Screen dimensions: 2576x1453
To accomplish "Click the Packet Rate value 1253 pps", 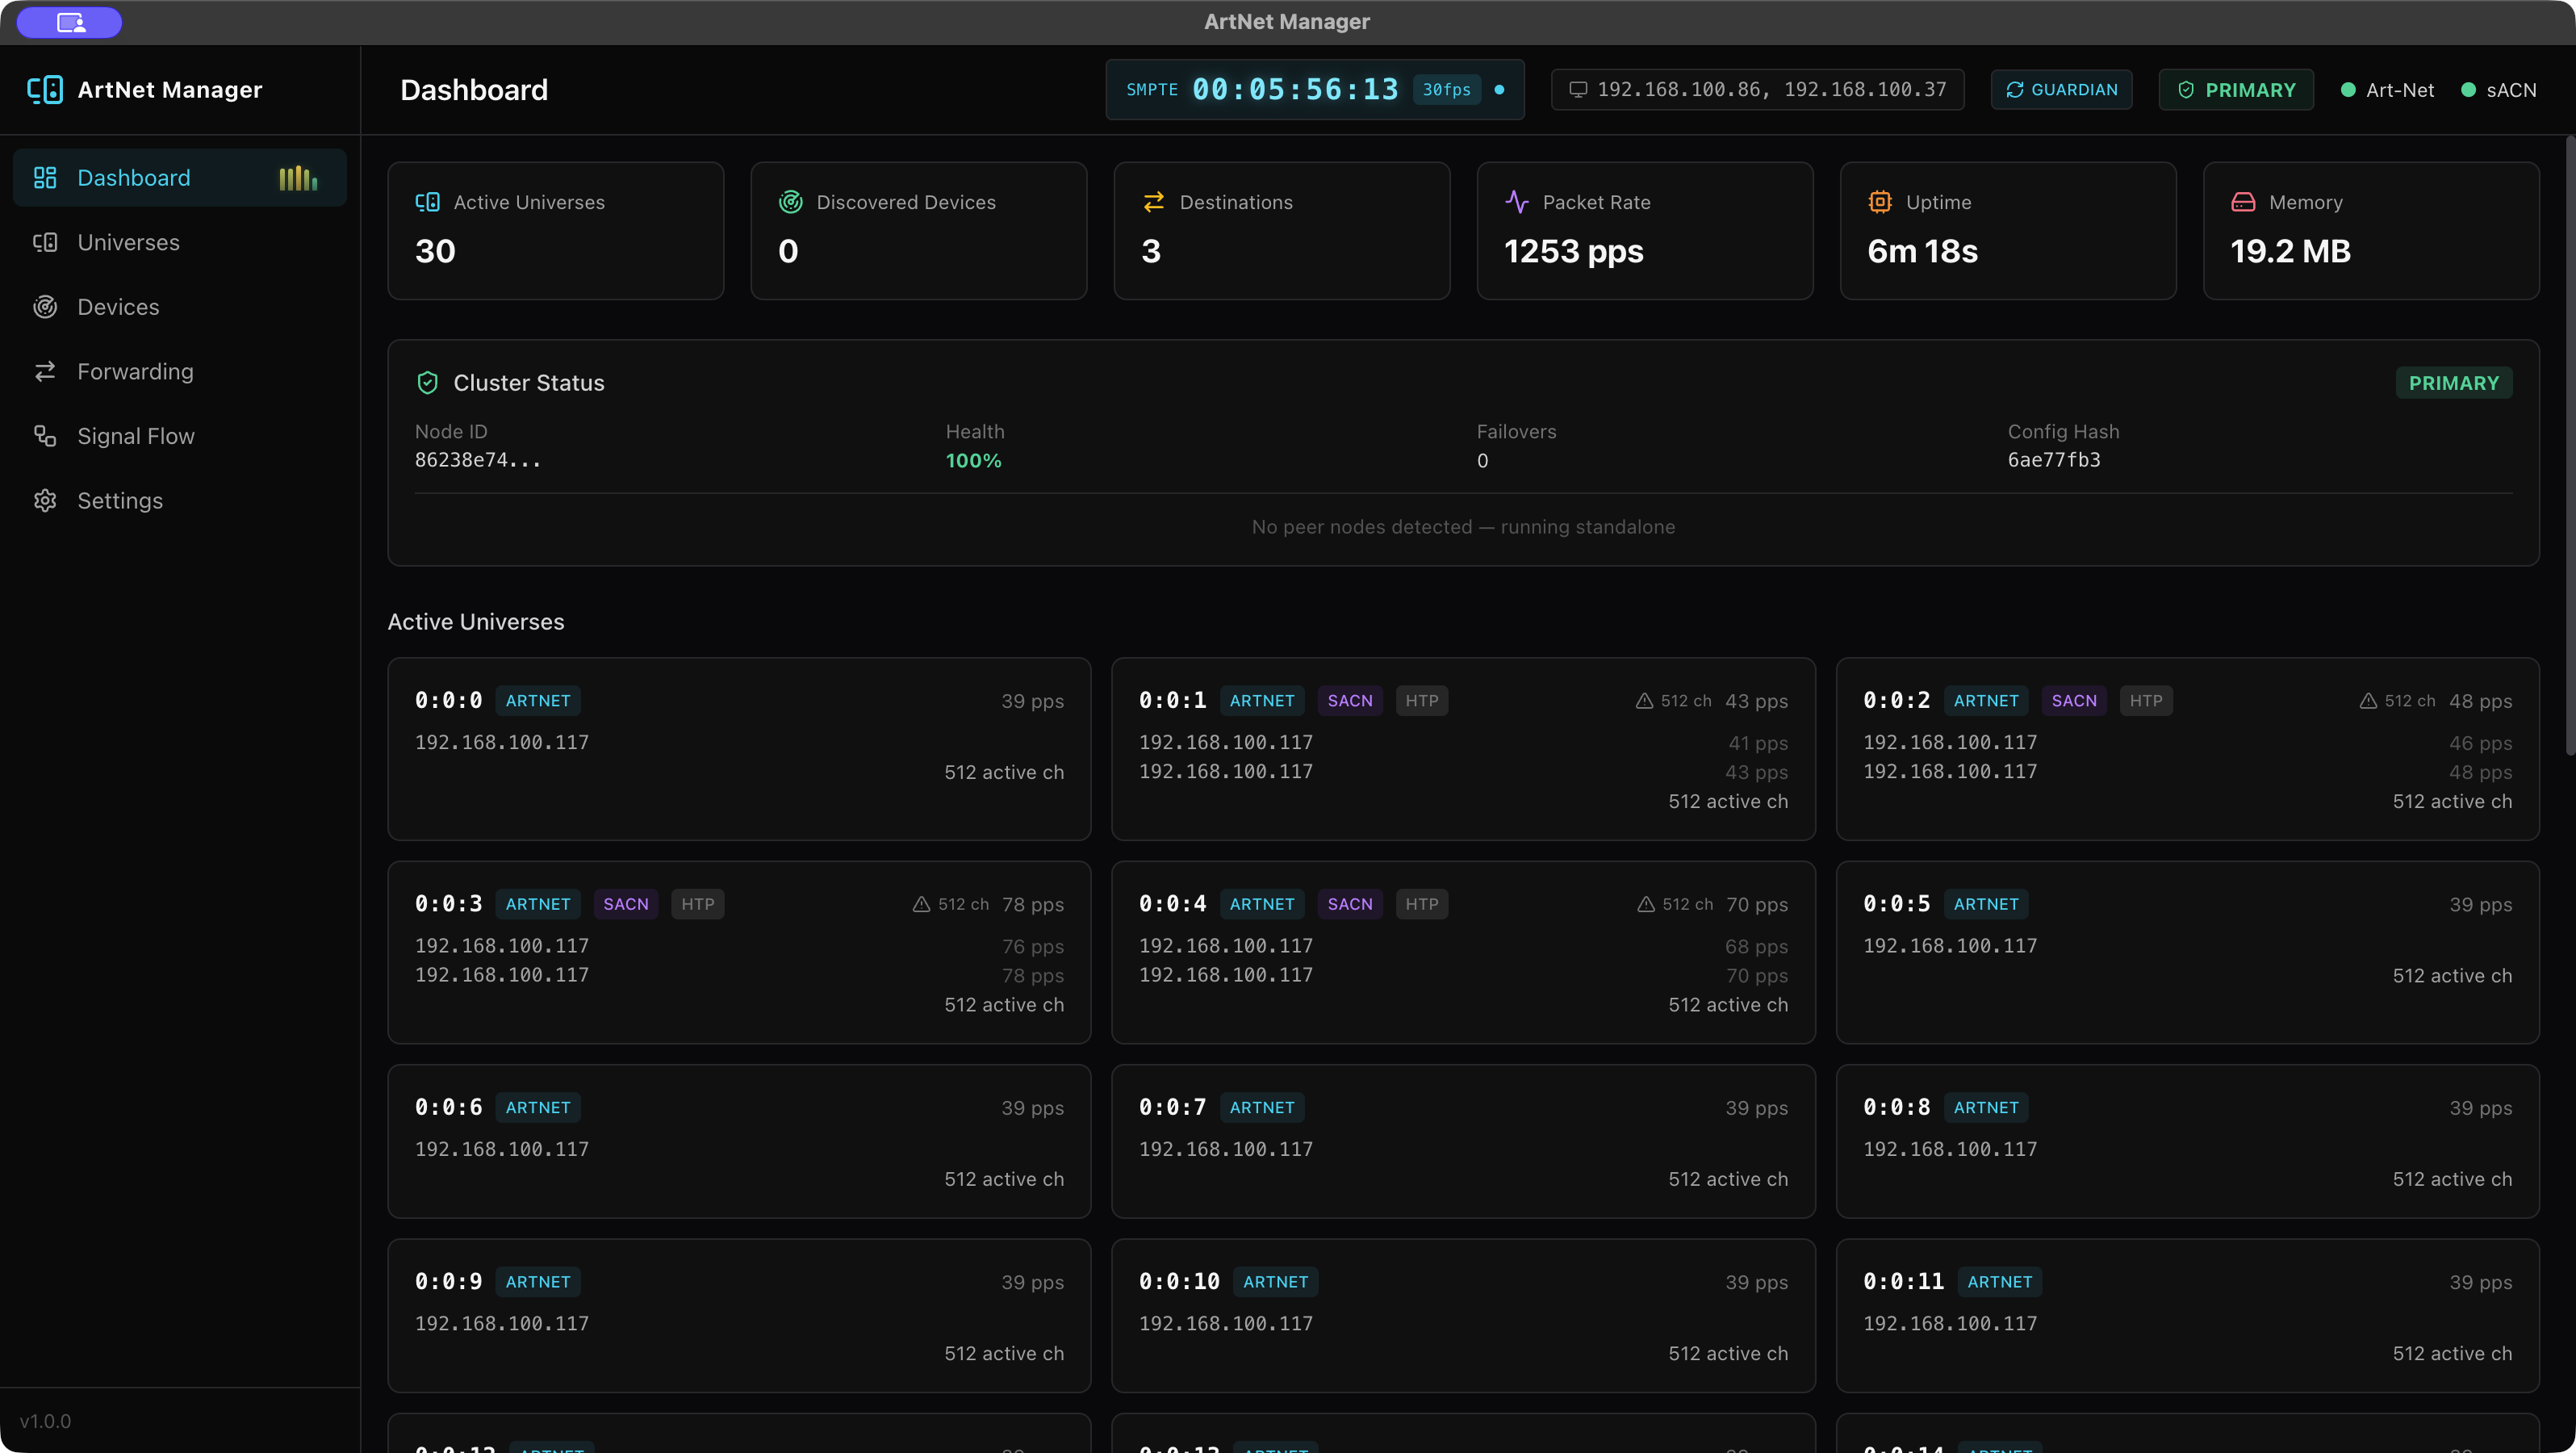I will 1574,251.
